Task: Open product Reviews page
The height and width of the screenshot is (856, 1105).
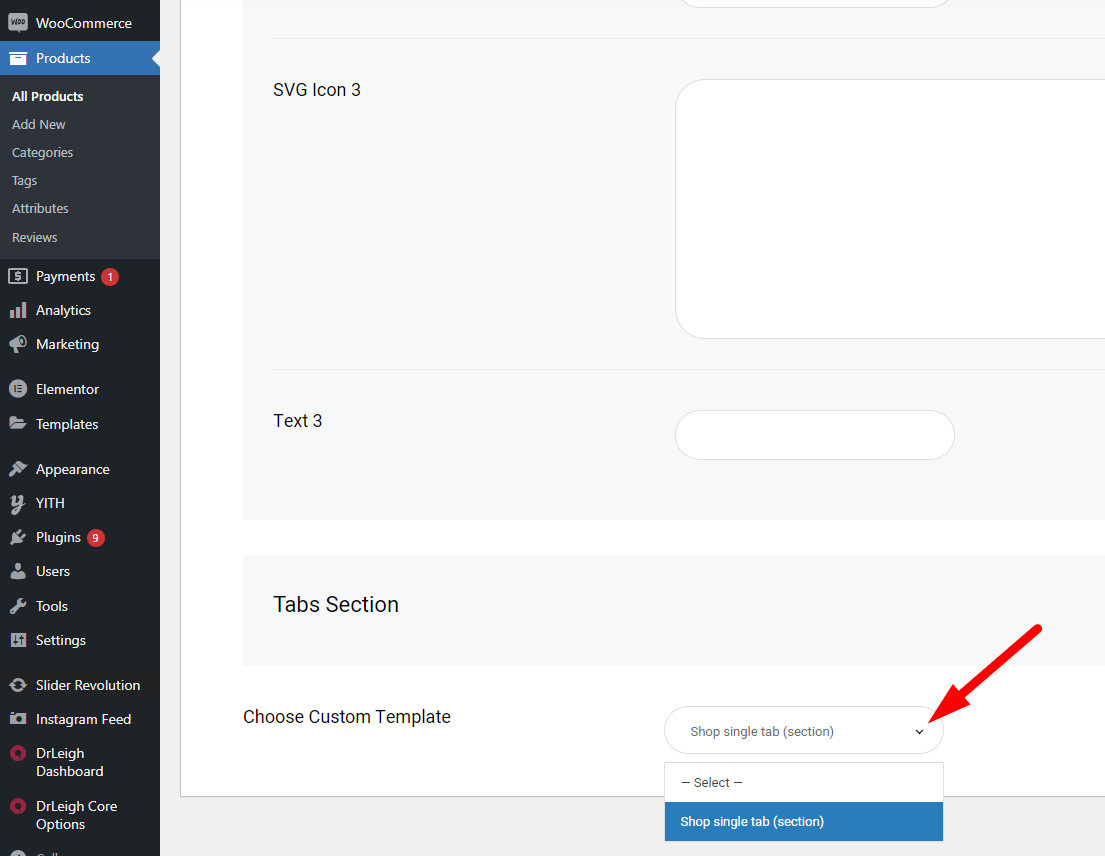Action: 35,237
